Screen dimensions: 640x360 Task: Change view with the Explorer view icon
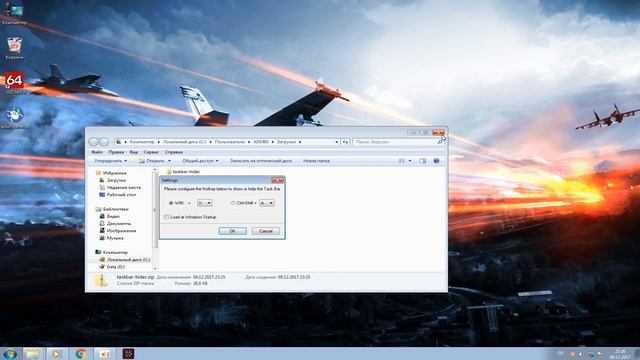tap(402, 161)
